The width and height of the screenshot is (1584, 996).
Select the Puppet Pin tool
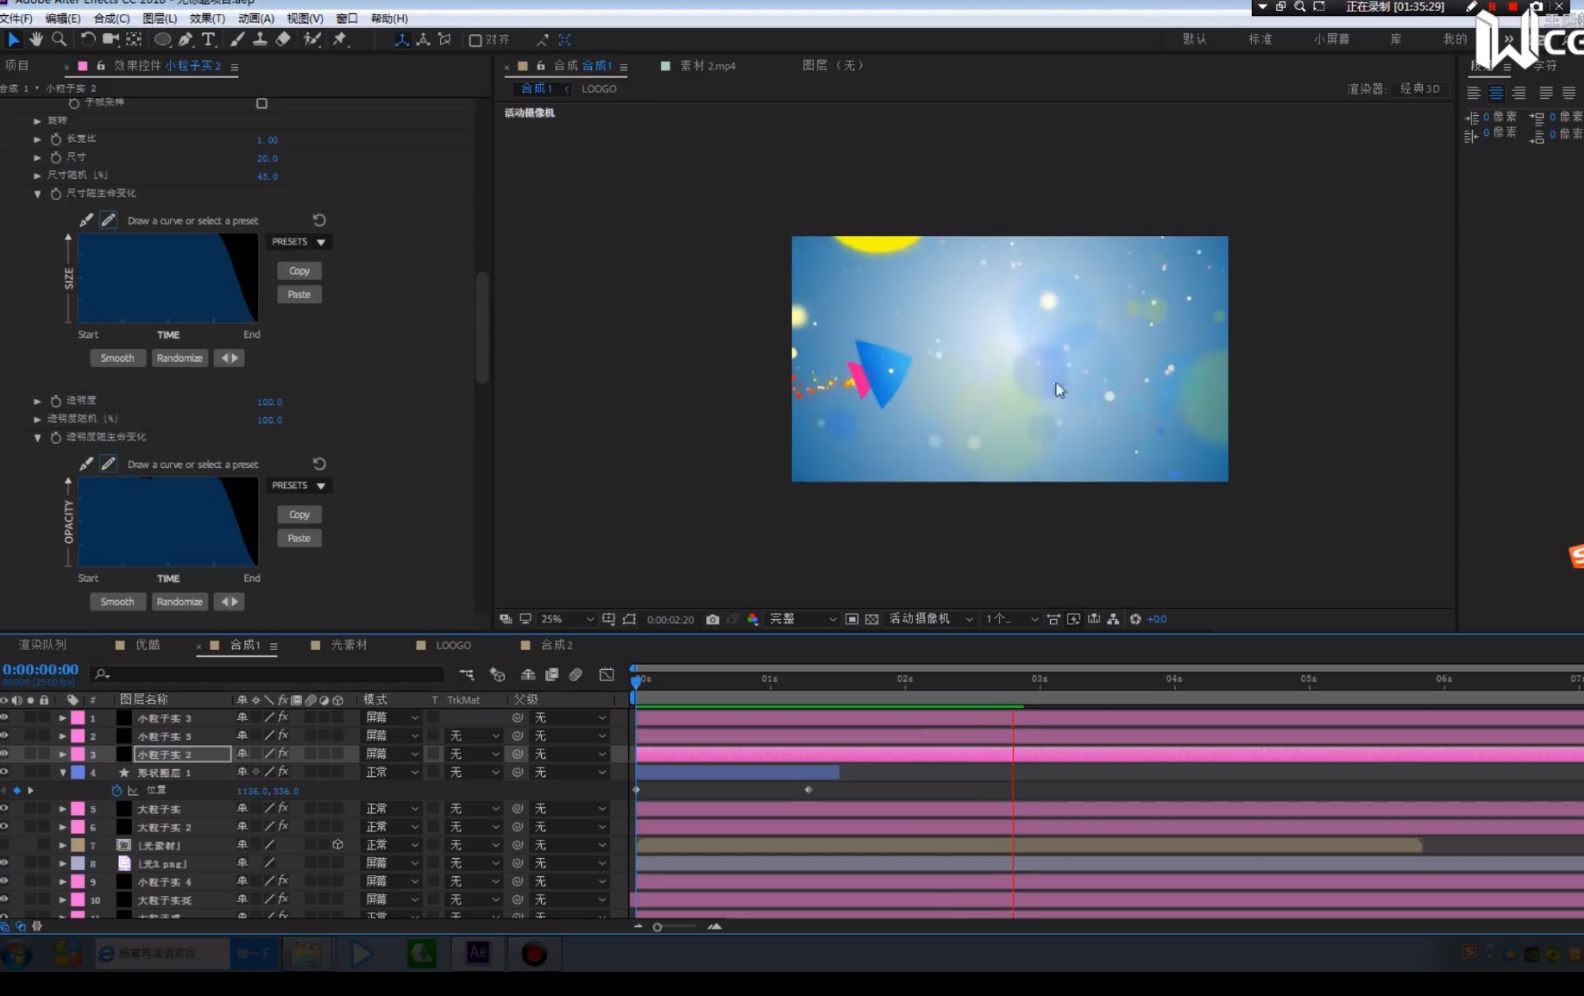click(x=340, y=39)
